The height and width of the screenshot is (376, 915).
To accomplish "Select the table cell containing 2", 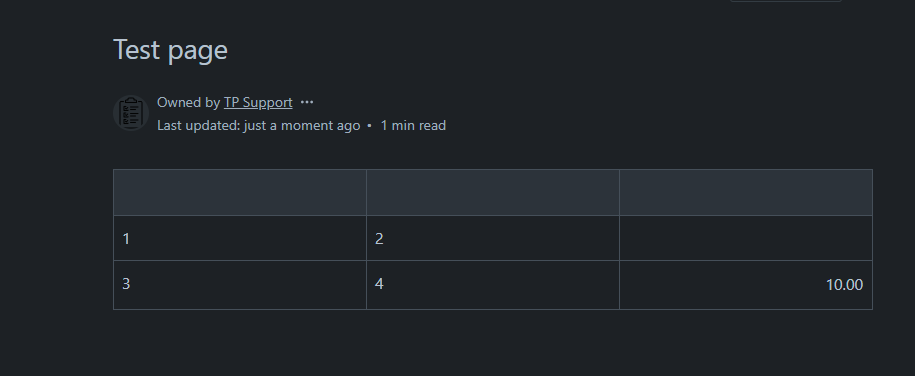I will 493,238.
